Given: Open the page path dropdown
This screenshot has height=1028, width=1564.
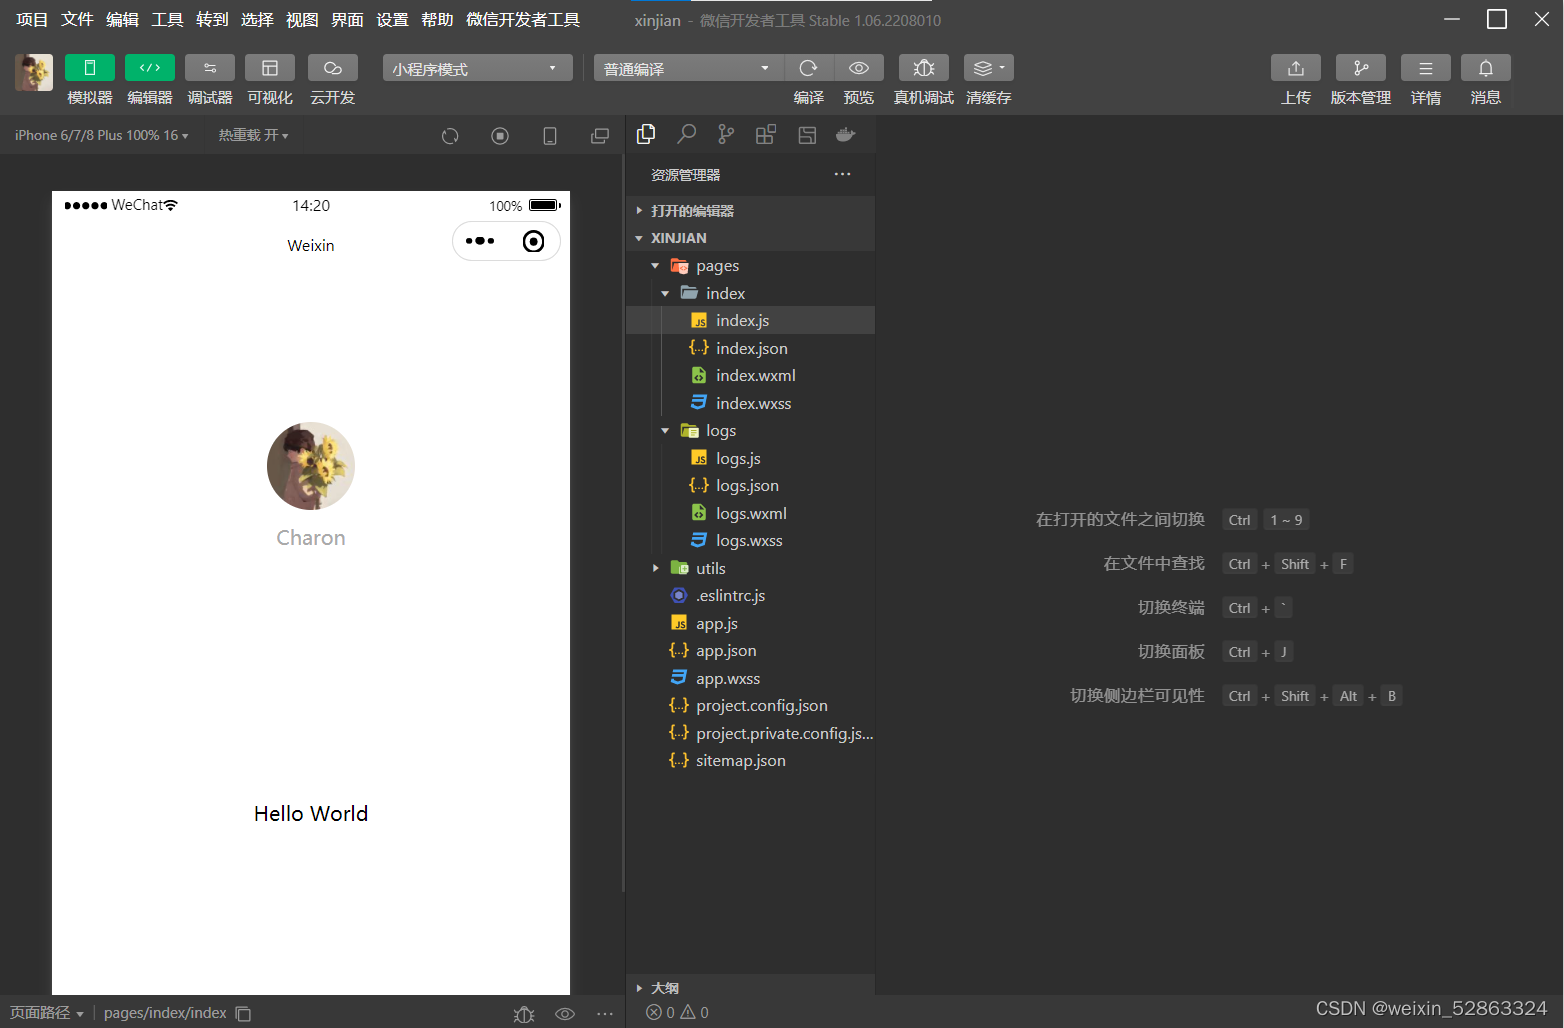Looking at the screenshot, I should point(46,1013).
